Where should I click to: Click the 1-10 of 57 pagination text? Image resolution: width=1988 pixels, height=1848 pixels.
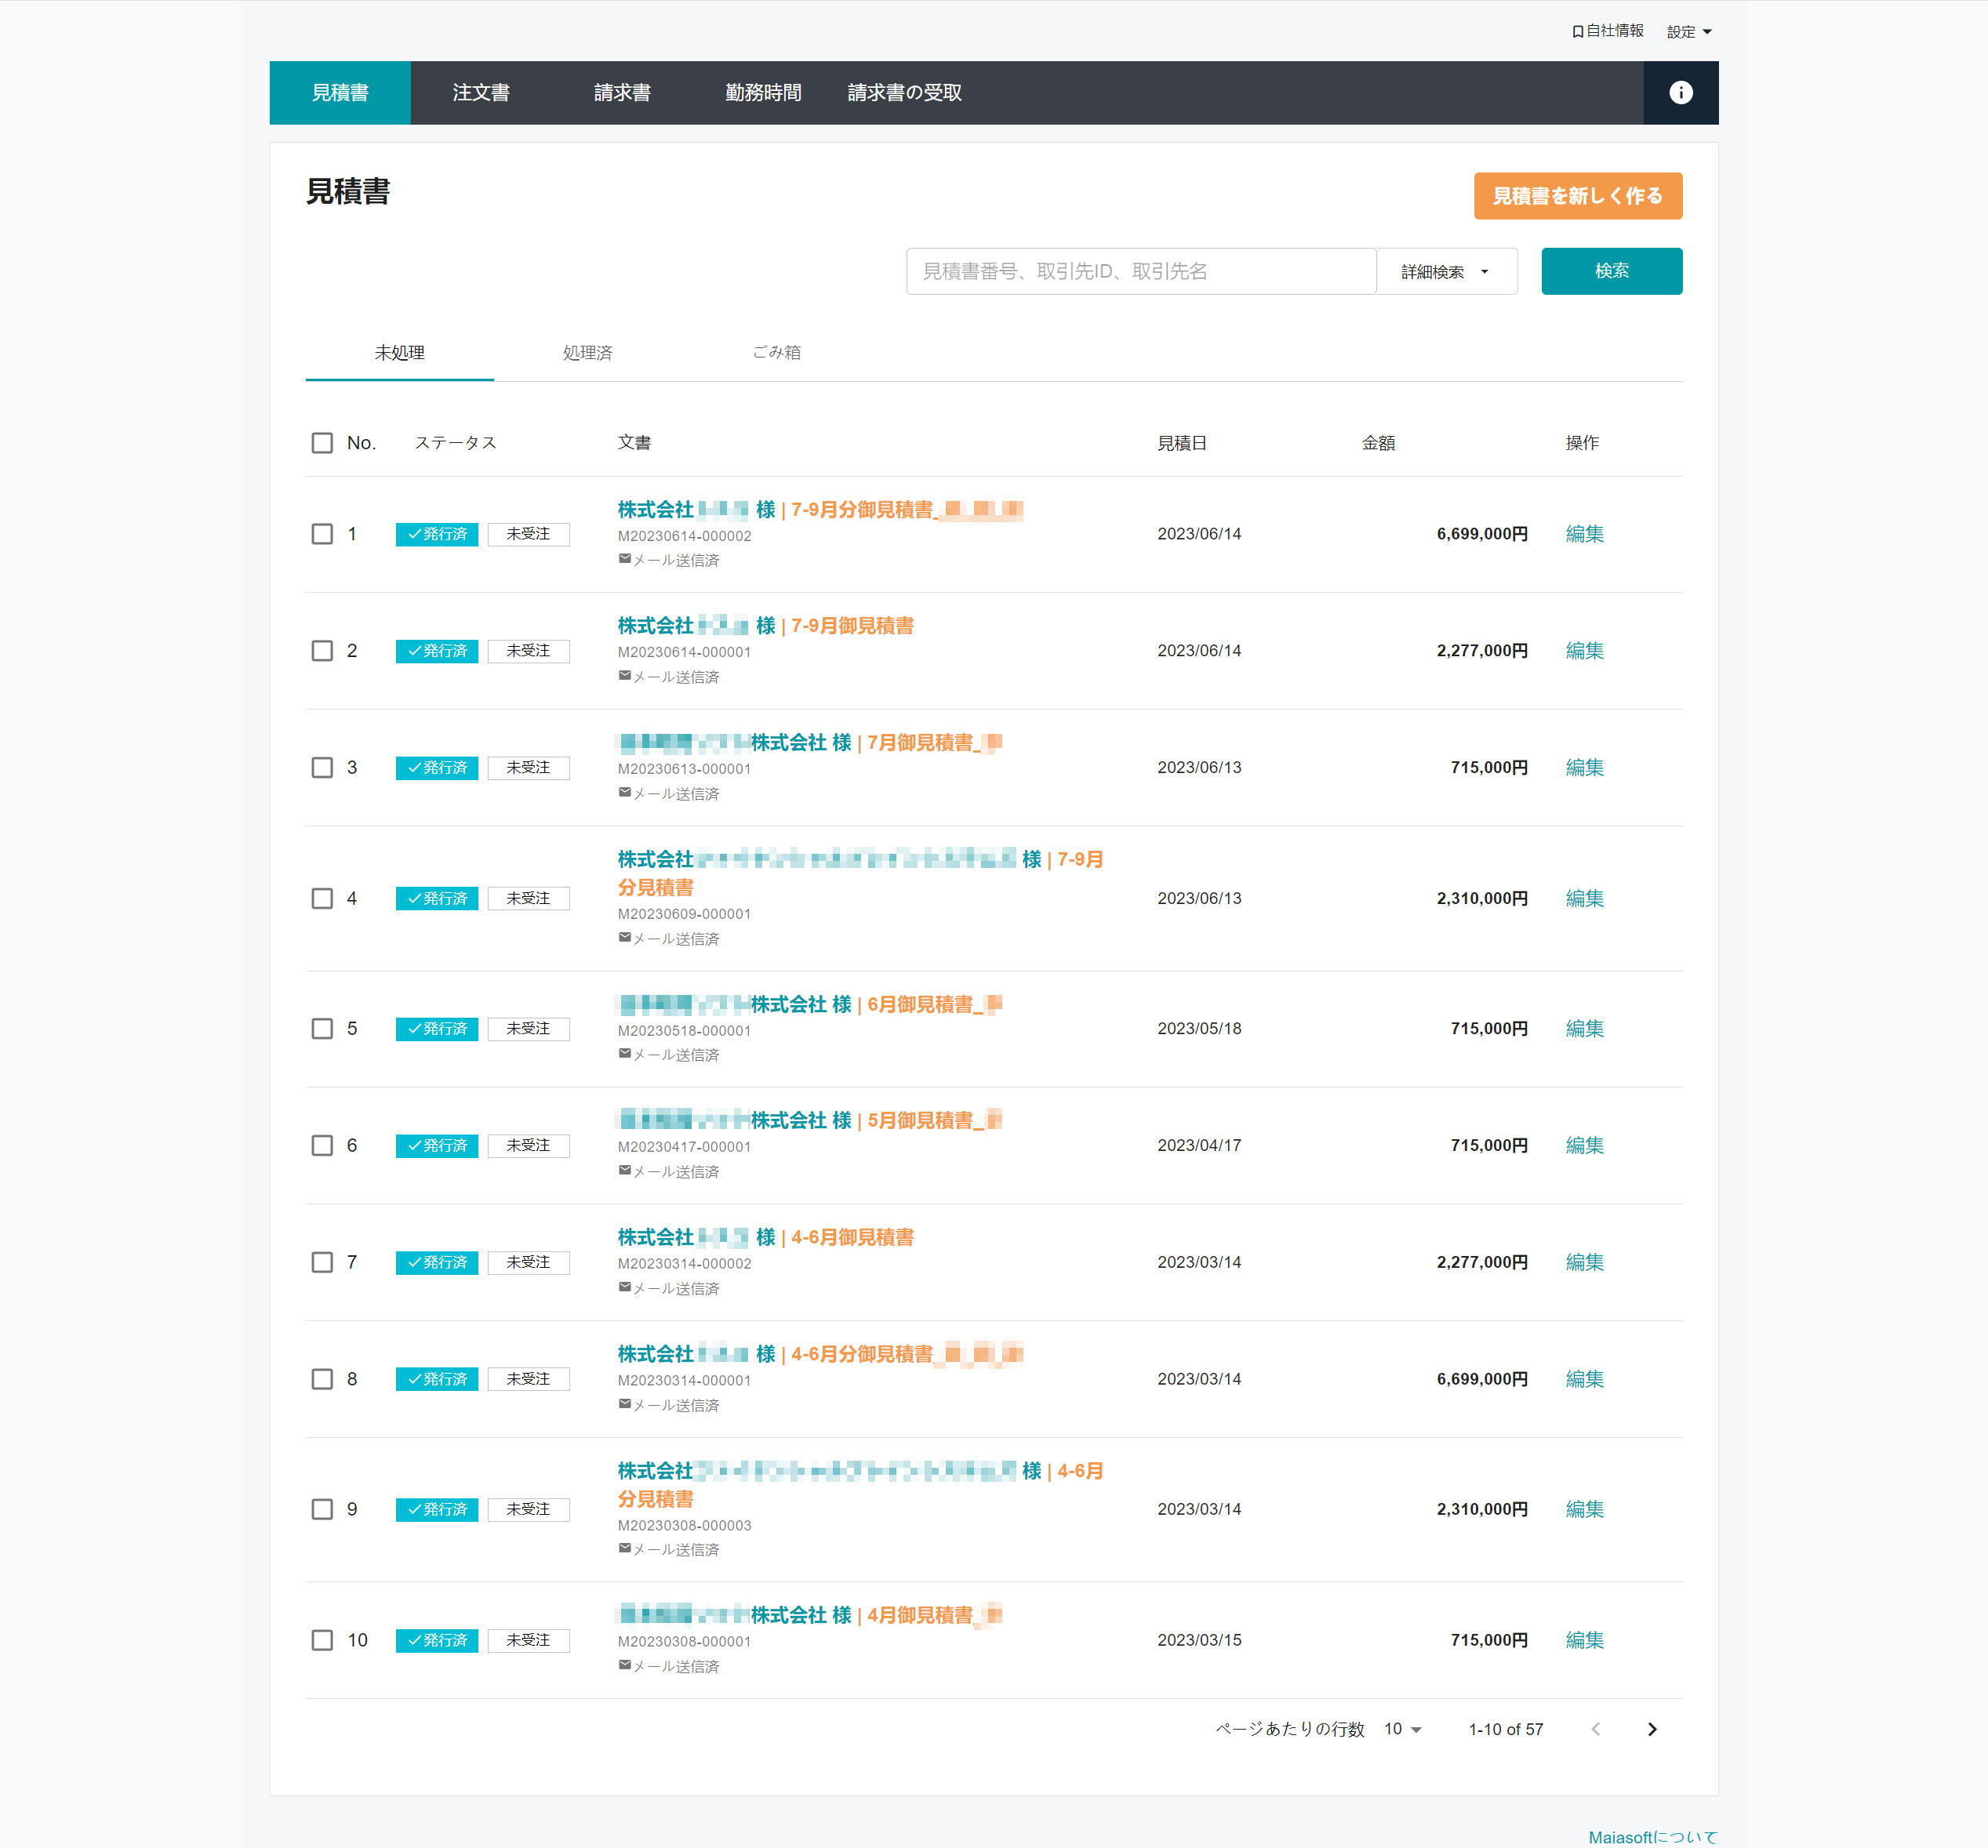tap(1505, 1729)
